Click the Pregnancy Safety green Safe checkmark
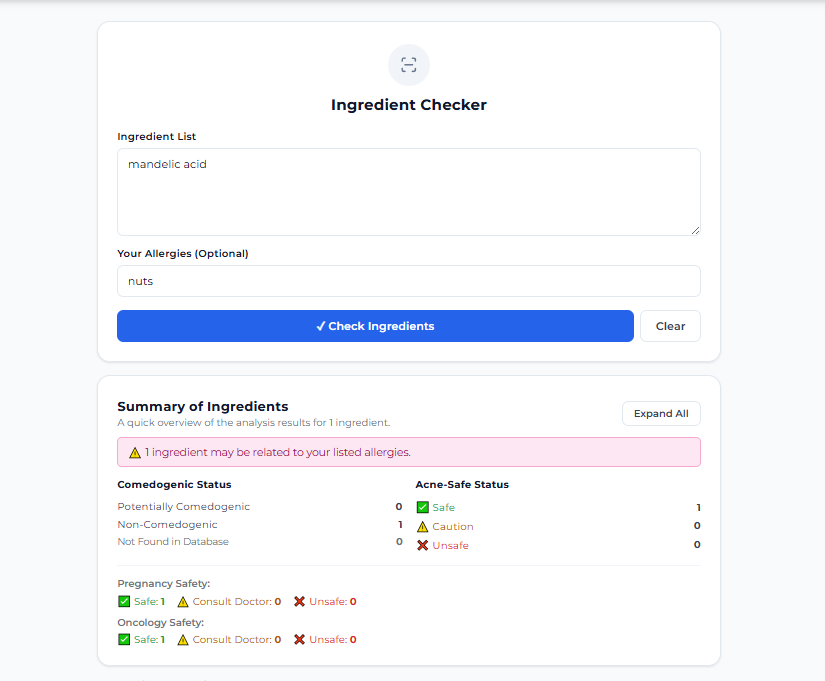Screen dimensions: 825x681 point(124,602)
